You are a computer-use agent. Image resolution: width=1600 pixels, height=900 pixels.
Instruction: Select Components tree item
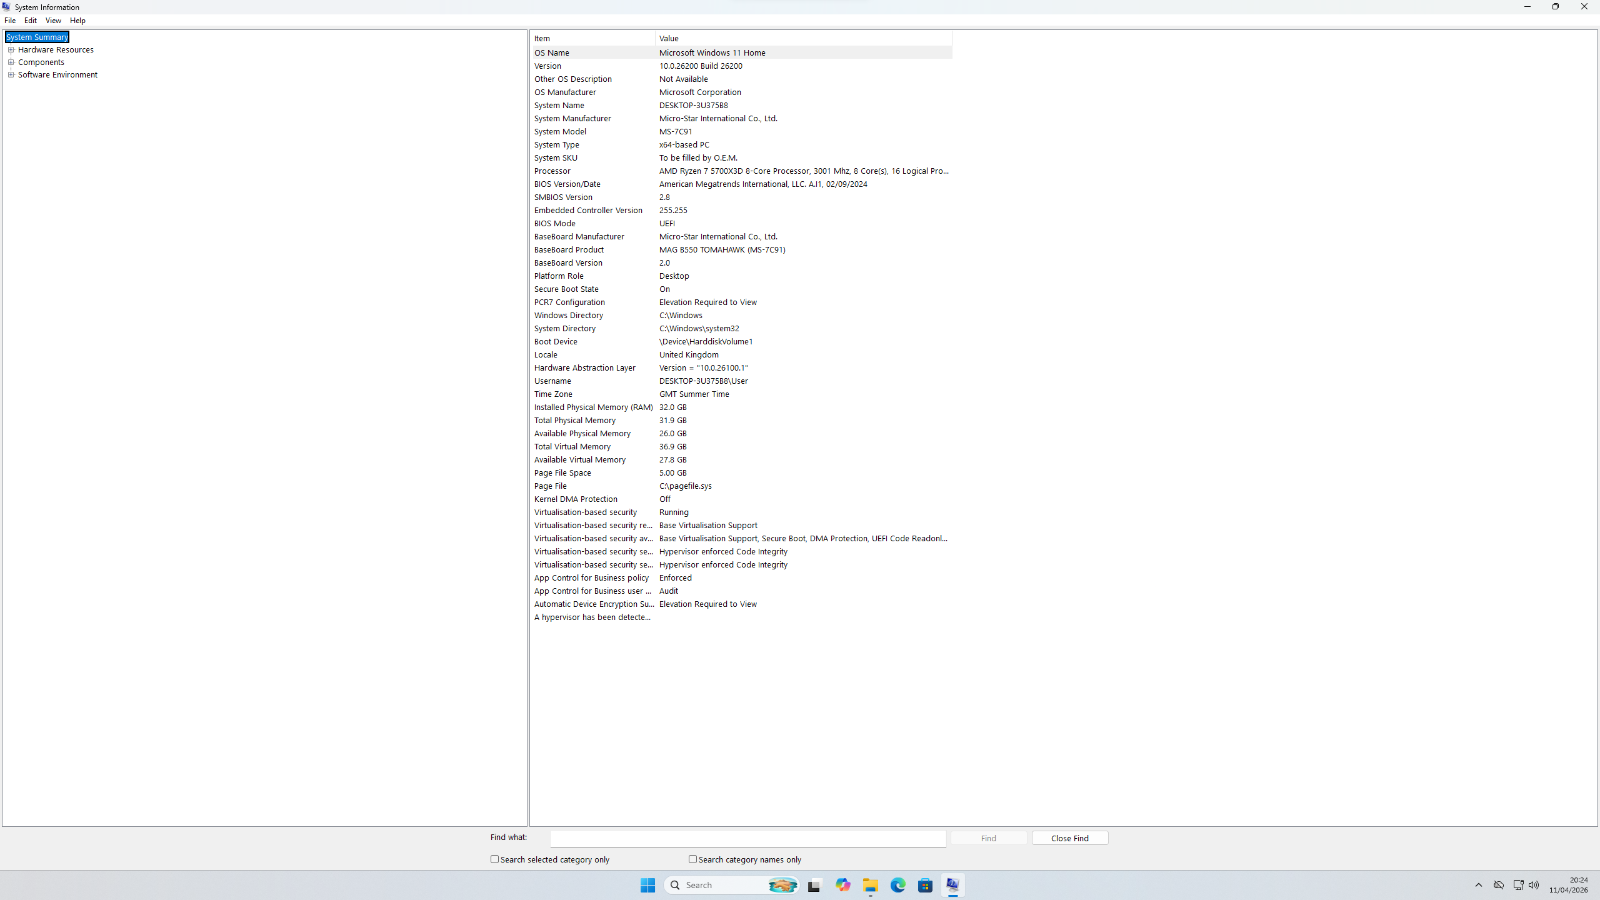click(41, 62)
